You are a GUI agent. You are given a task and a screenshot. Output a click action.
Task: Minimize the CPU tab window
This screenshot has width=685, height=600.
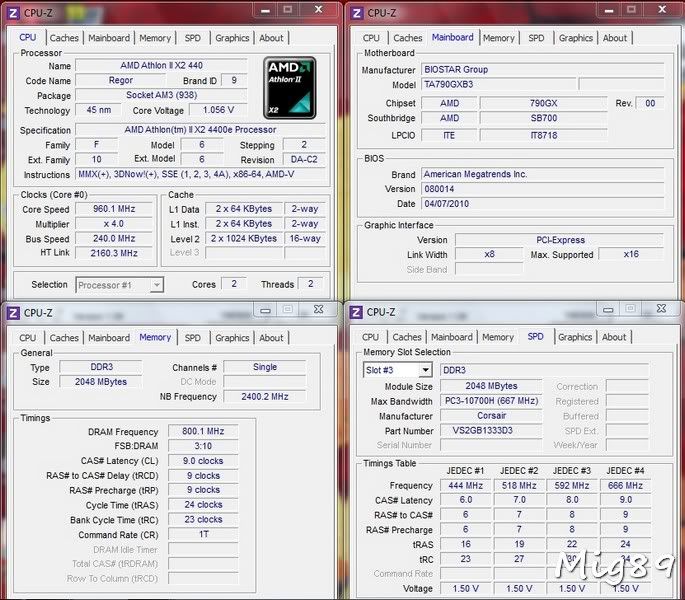click(265, 10)
